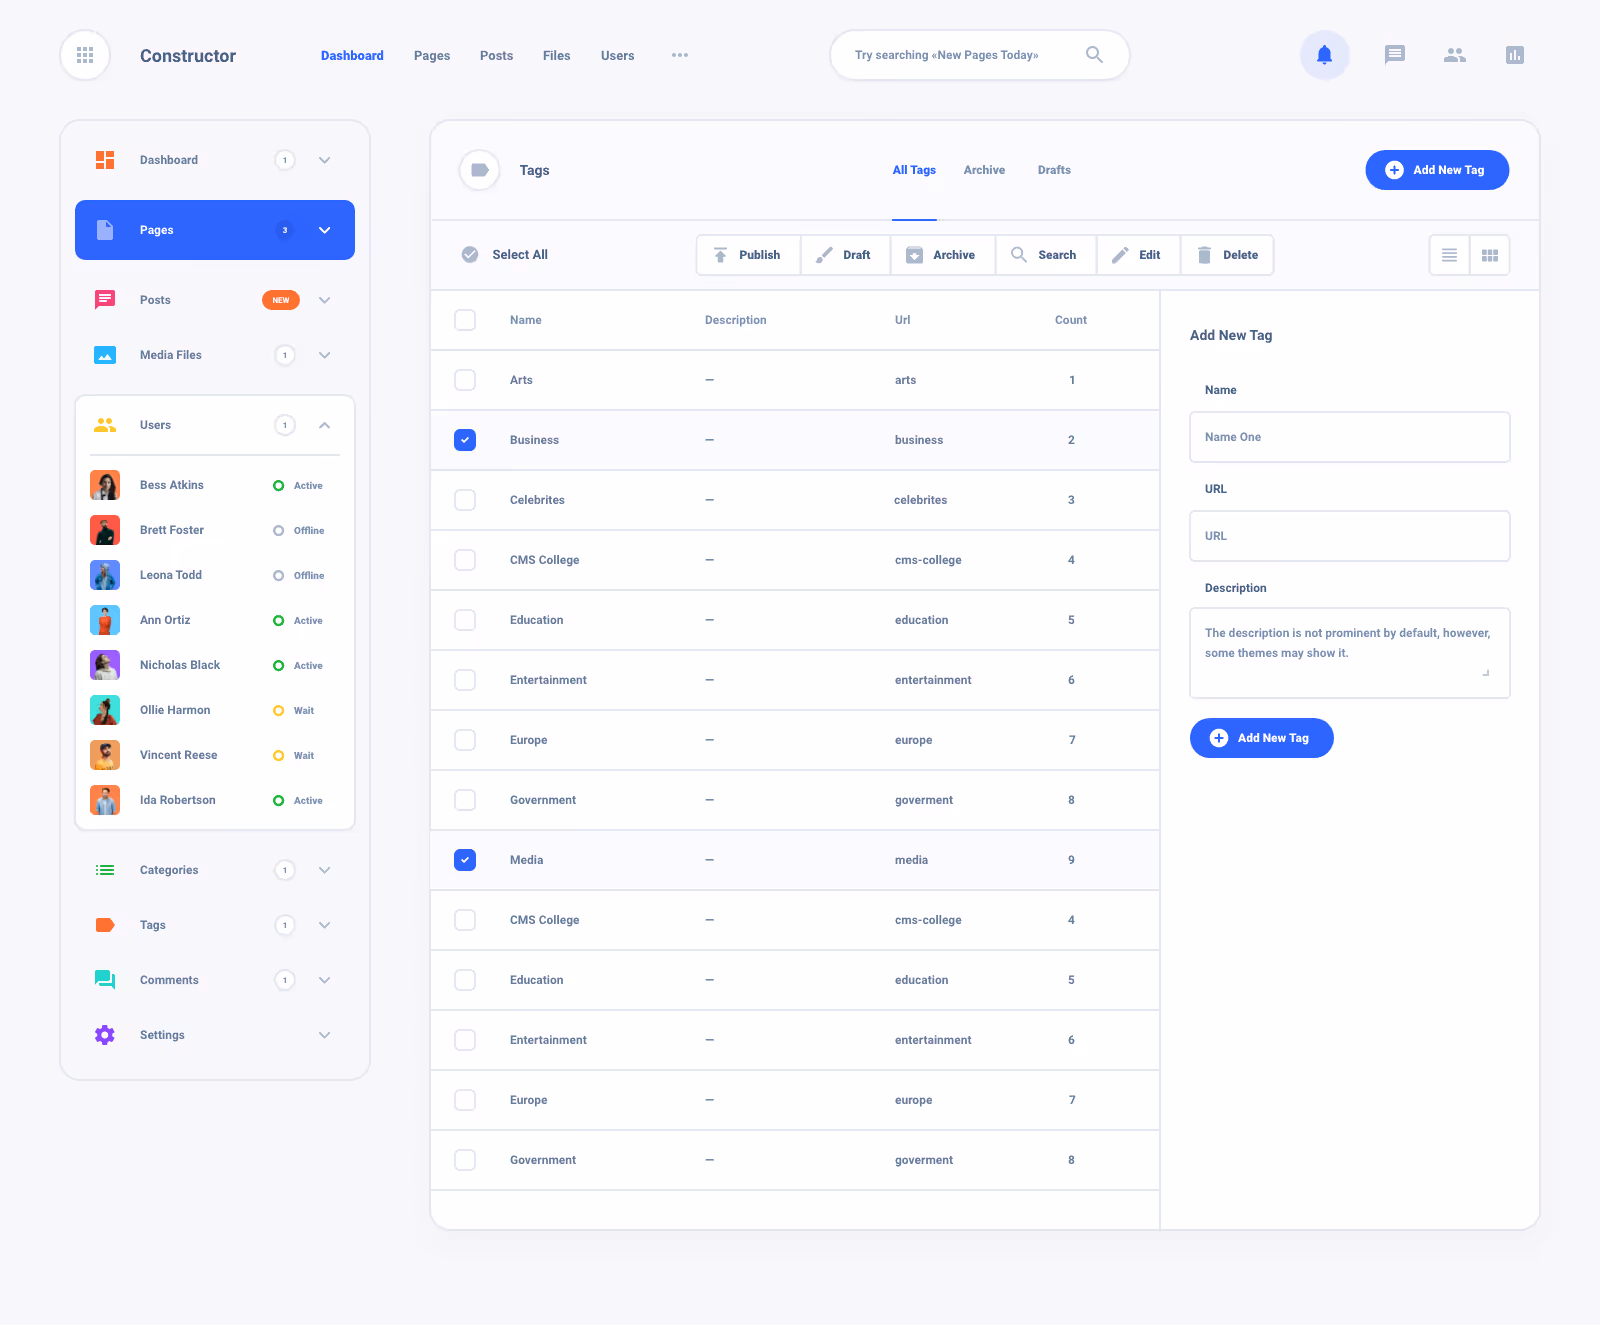
Task: Switch to the Archive tab
Action: 984,170
